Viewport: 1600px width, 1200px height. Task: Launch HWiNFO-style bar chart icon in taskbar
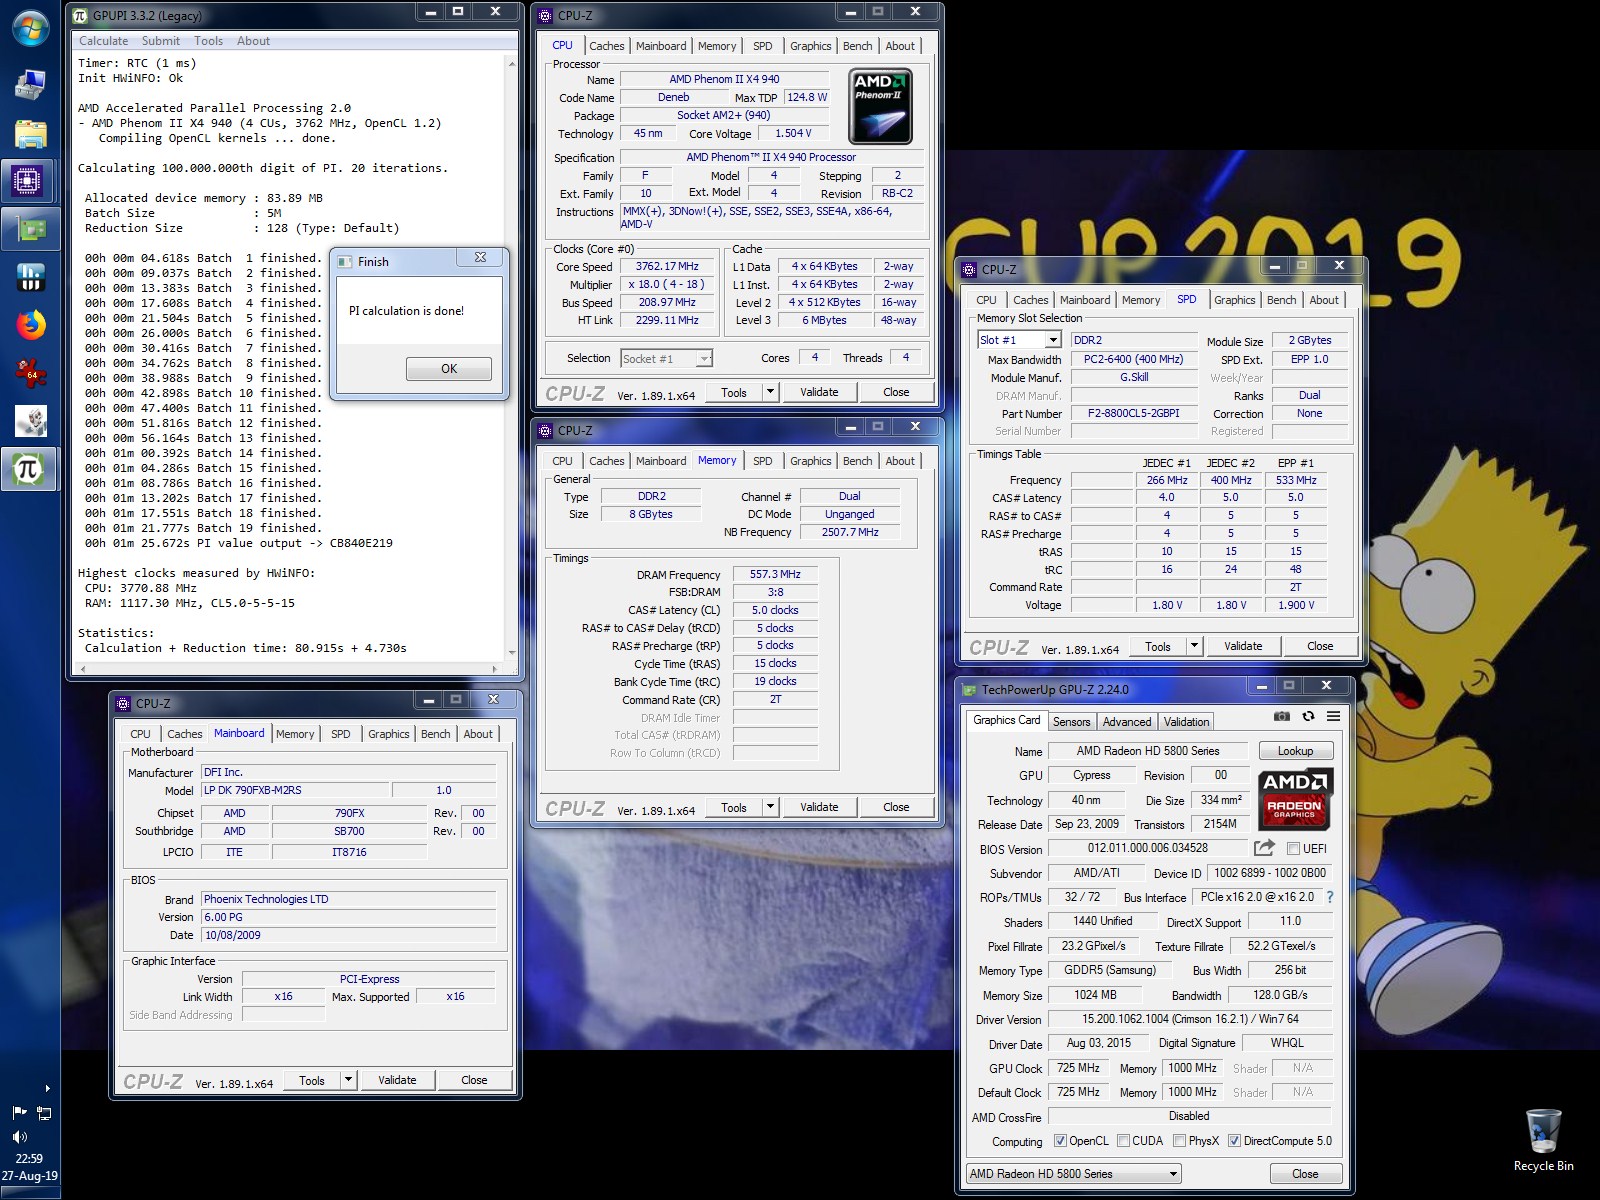[x=30, y=277]
